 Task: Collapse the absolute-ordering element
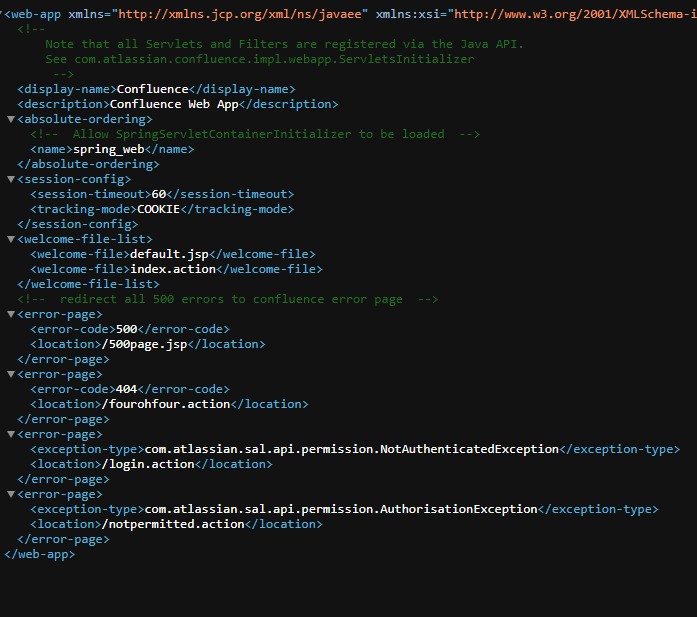(11, 119)
